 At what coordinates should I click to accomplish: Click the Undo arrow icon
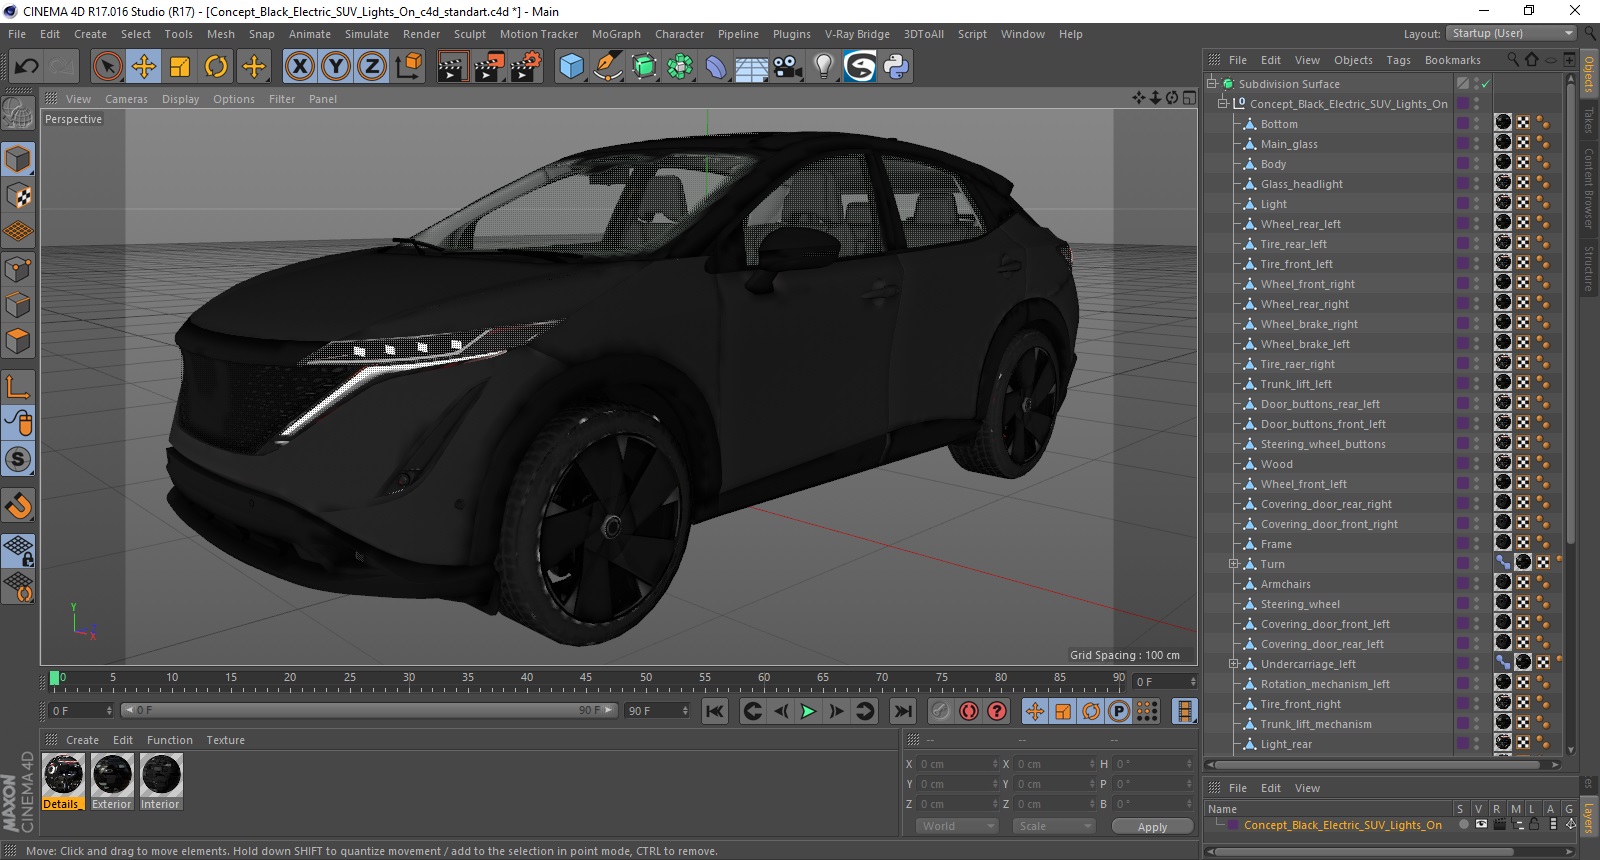tap(26, 67)
